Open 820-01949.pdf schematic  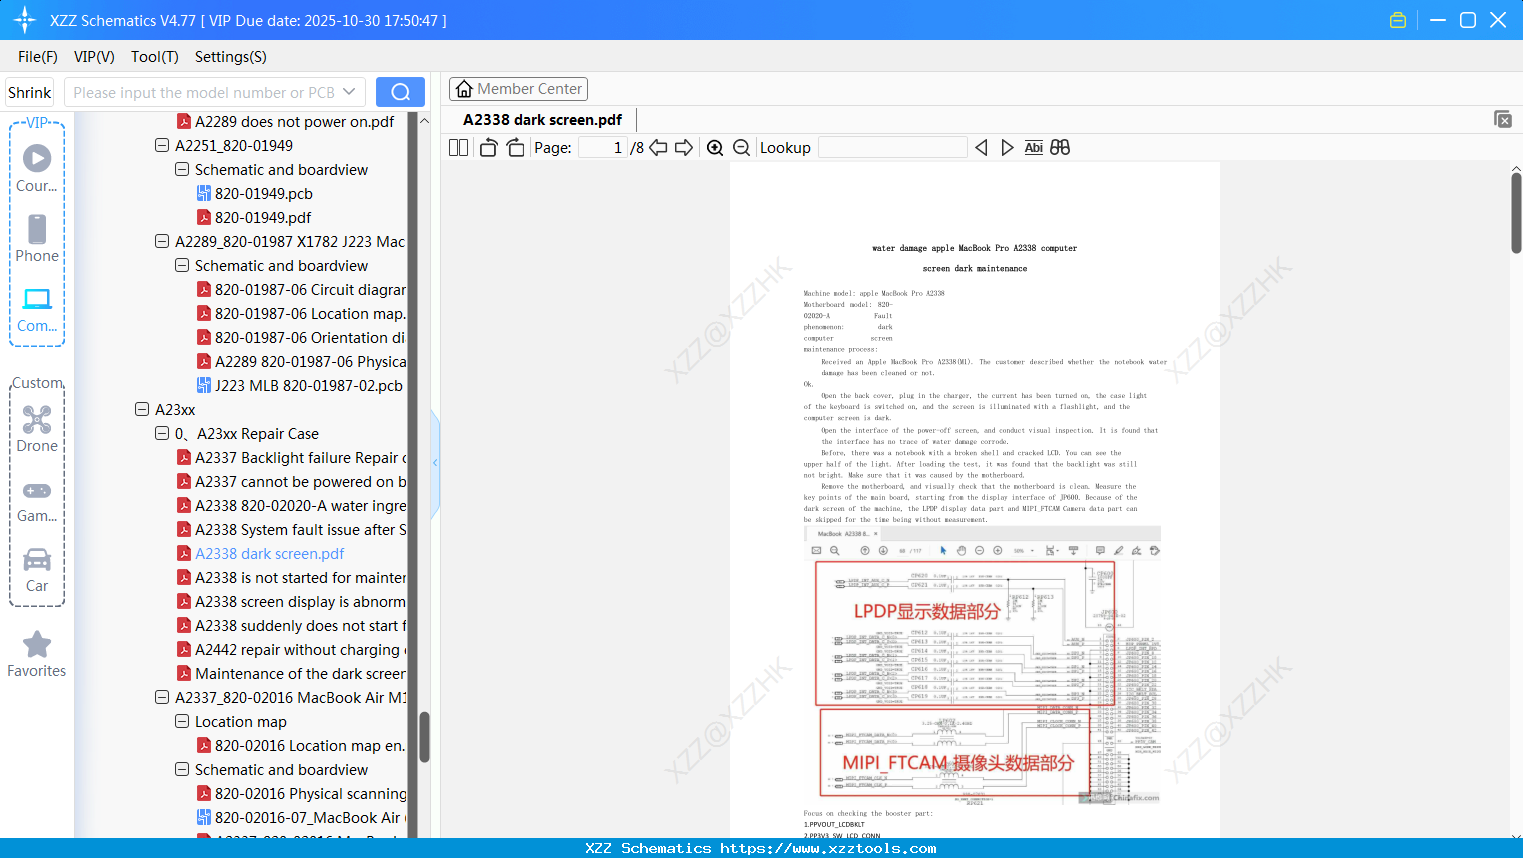click(254, 218)
